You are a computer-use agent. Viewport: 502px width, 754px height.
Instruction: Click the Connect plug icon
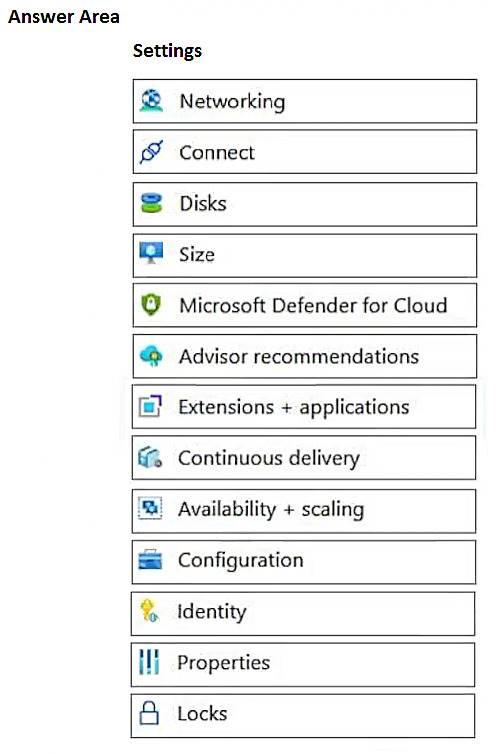coord(151,152)
